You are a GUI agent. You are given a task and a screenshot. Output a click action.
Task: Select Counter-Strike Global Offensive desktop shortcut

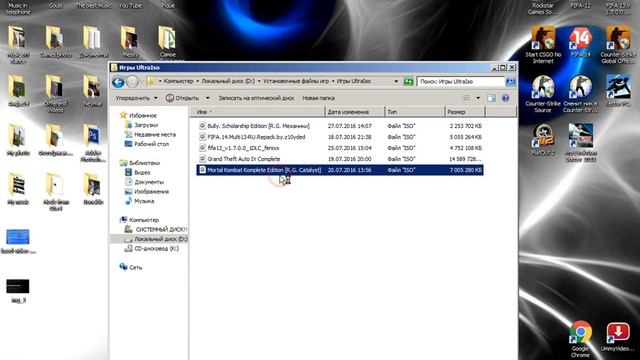pyautogui.click(x=618, y=44)
